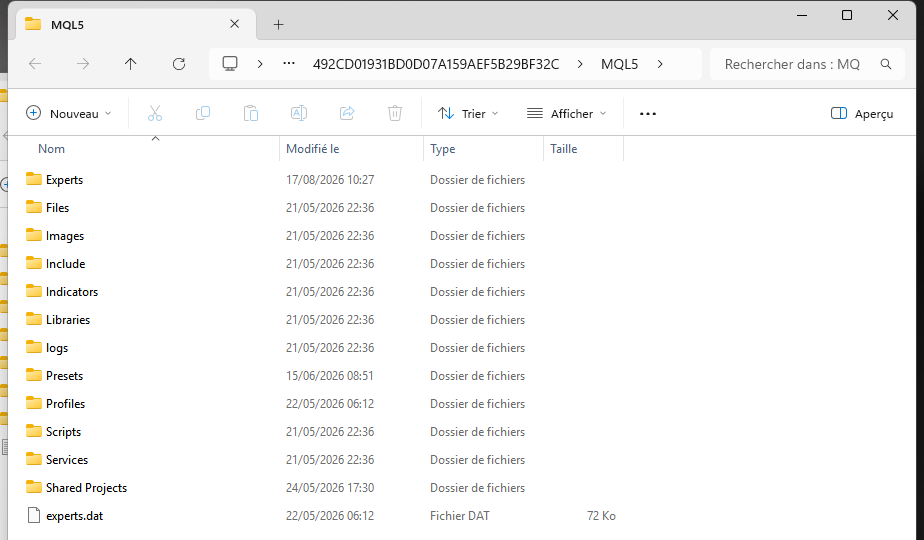Viewport: 924px width, 540px height.
Task: Click the Fichier DAT type cell
Action: (460, 516)
